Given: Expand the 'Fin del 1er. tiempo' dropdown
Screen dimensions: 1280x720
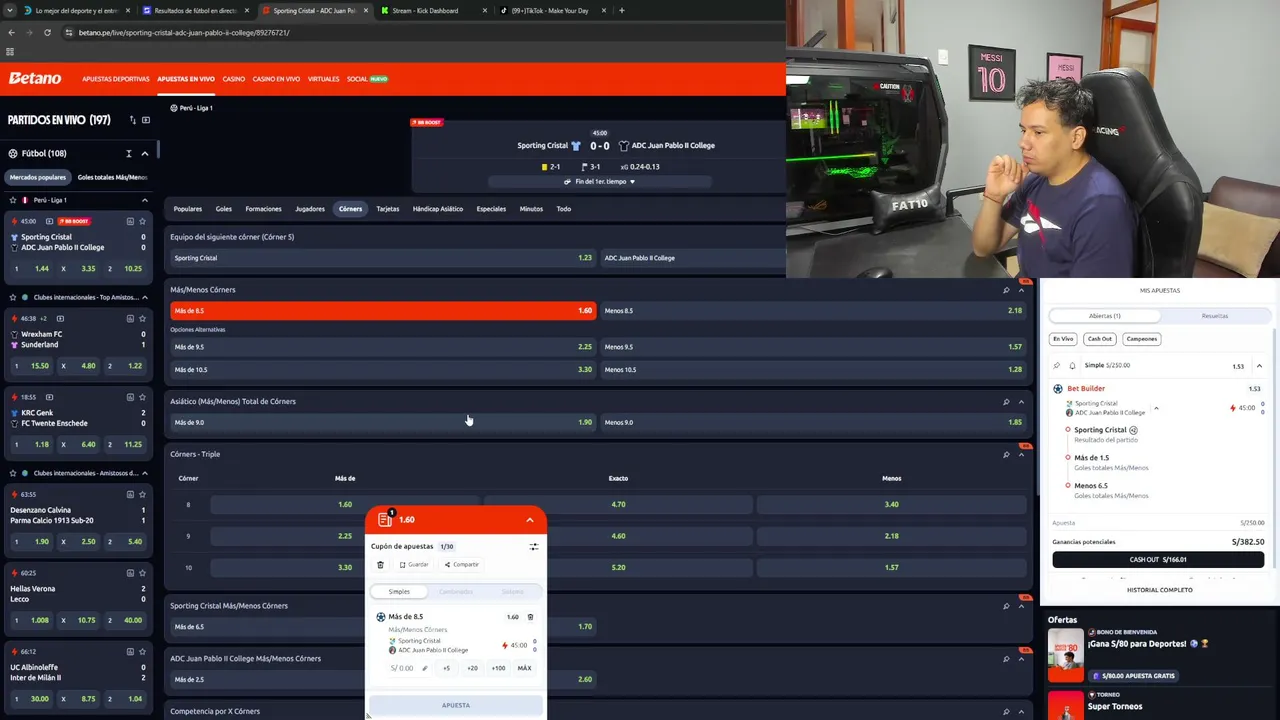Looking at the screenshot, I should [600, 182].
